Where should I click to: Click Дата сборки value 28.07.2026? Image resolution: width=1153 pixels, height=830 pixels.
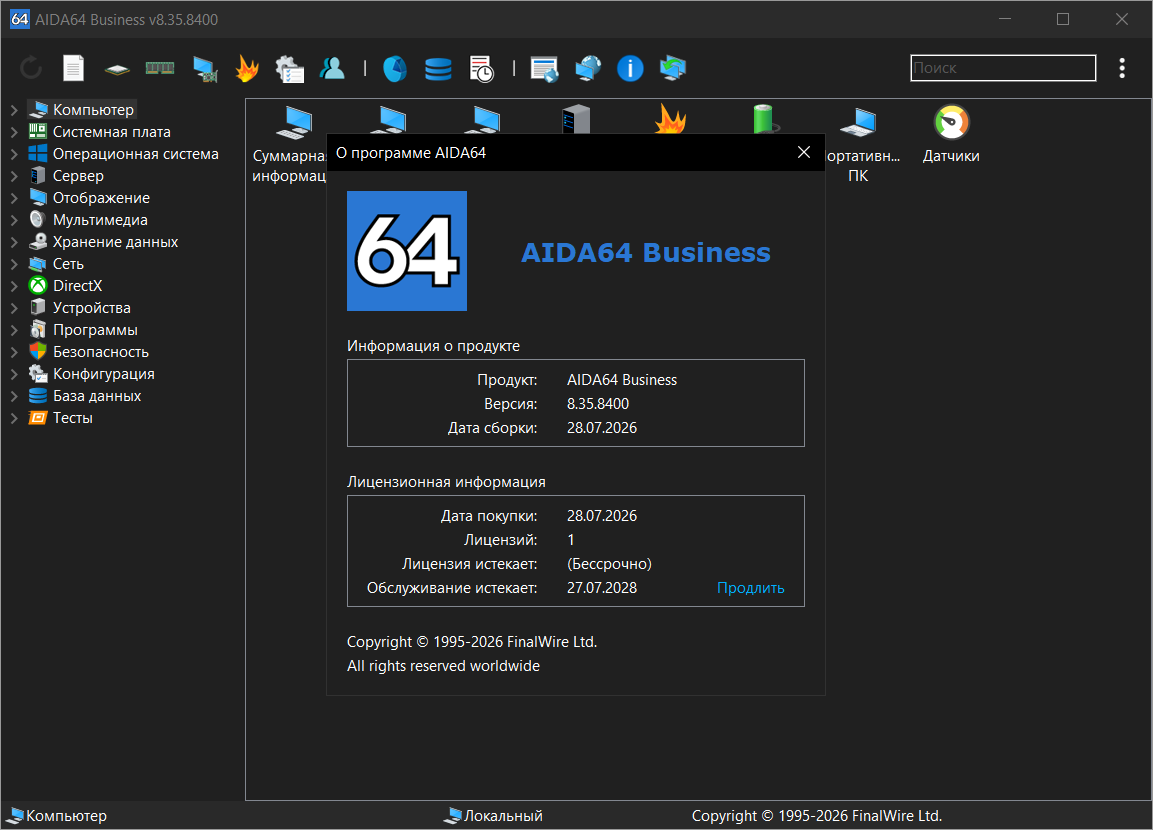pos(602,428)
